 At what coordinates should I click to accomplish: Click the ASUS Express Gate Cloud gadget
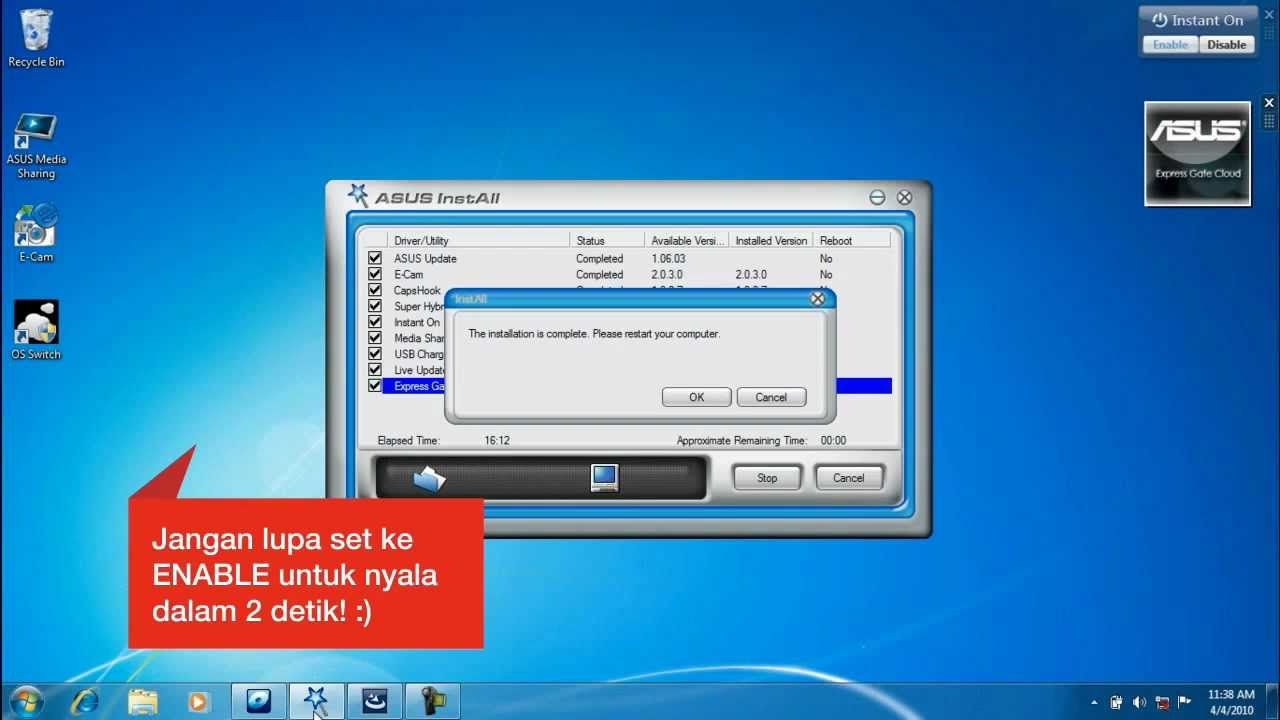coord(1197,153)
